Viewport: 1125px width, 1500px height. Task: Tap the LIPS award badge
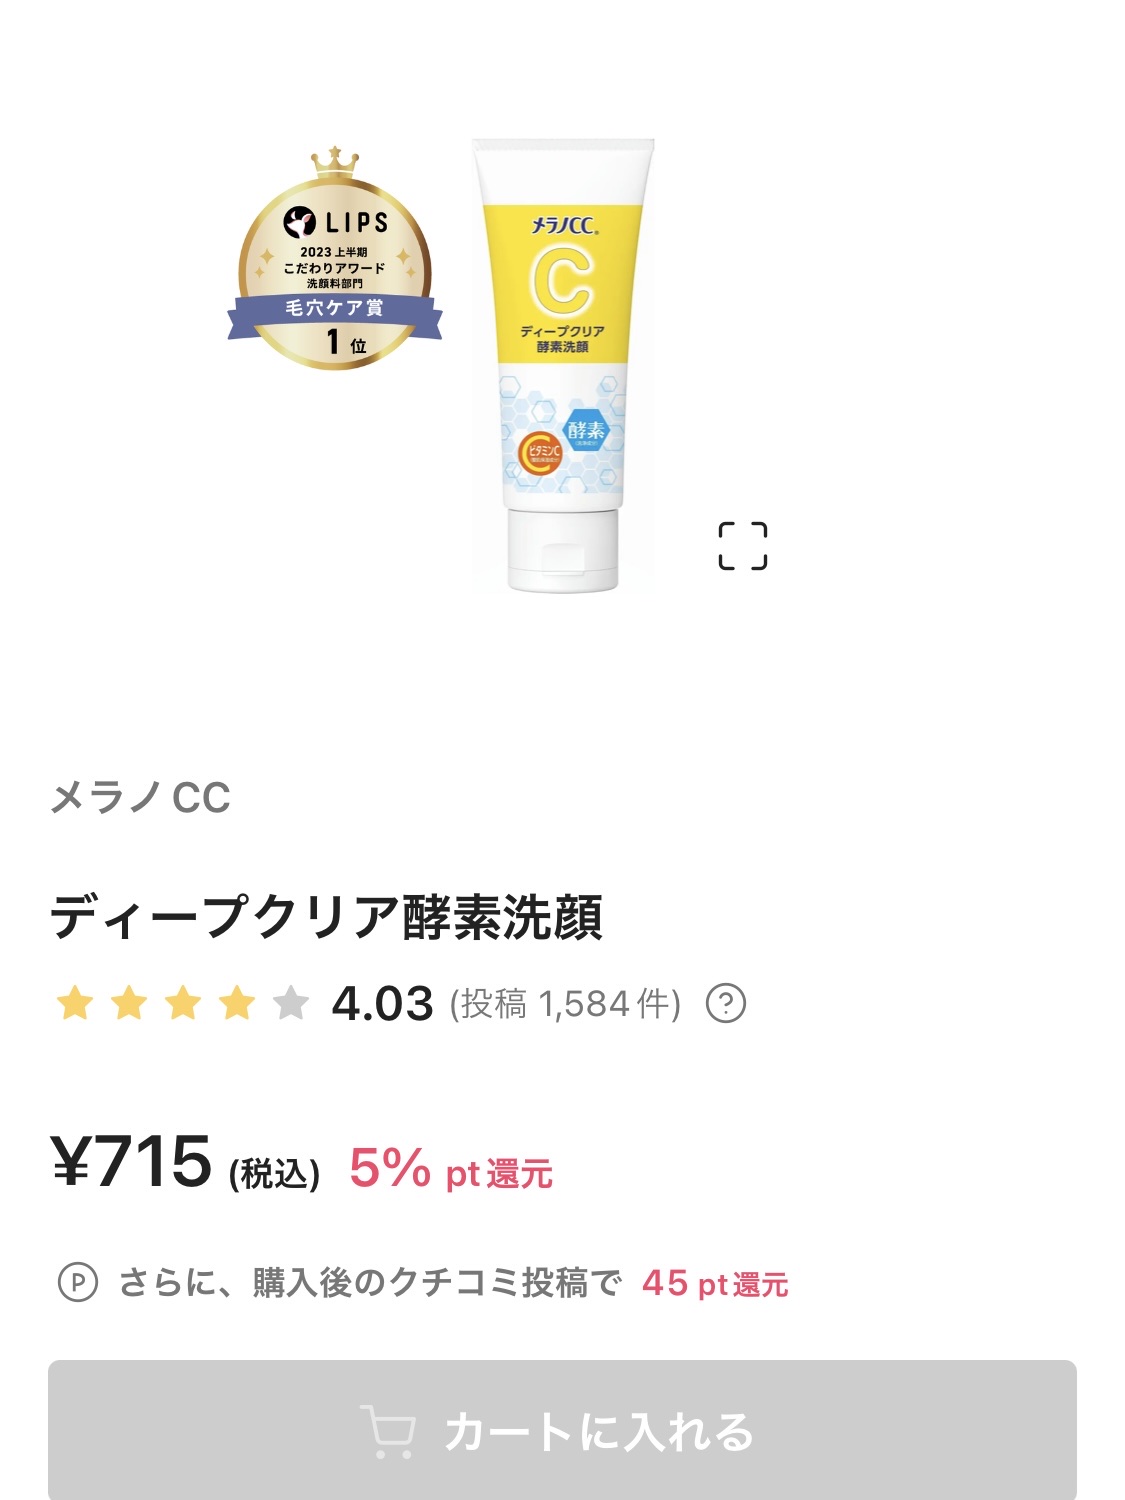coord(335,260)
